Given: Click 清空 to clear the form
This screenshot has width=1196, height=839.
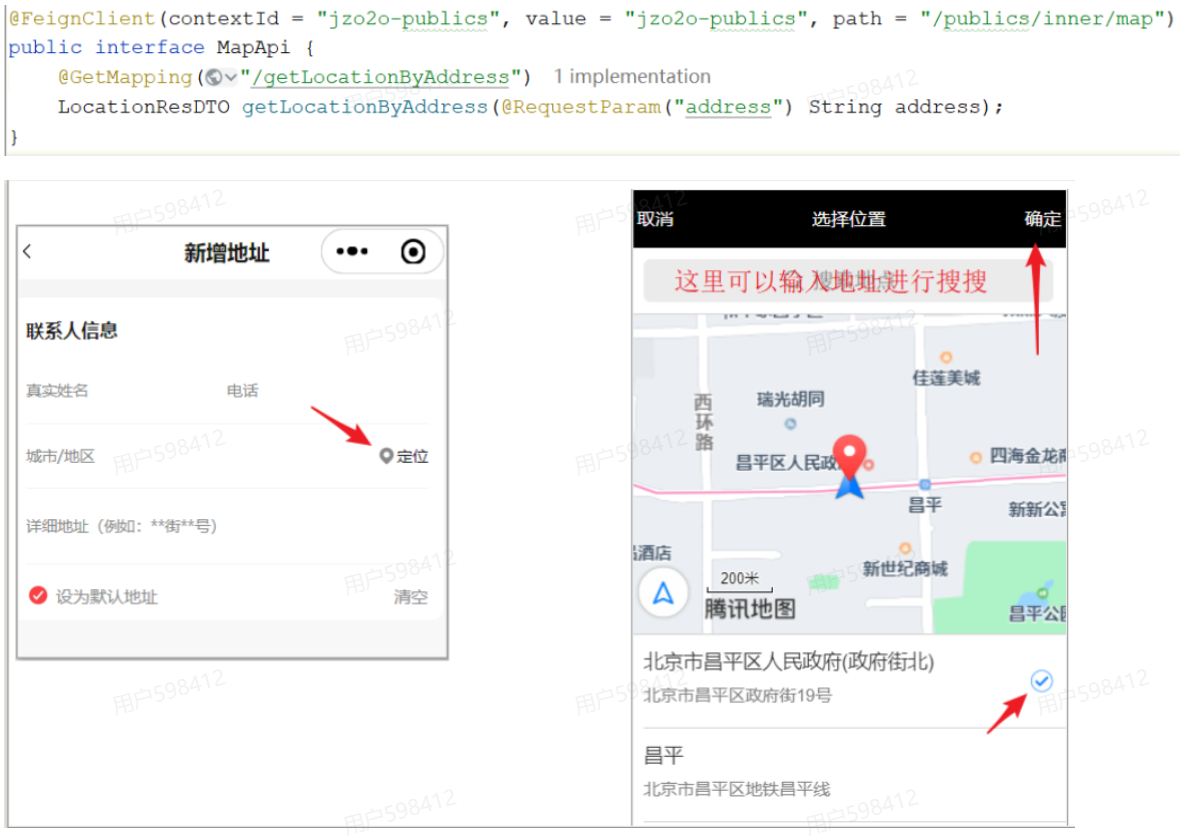Looking at the screenshot, I should tap(410, 596).
